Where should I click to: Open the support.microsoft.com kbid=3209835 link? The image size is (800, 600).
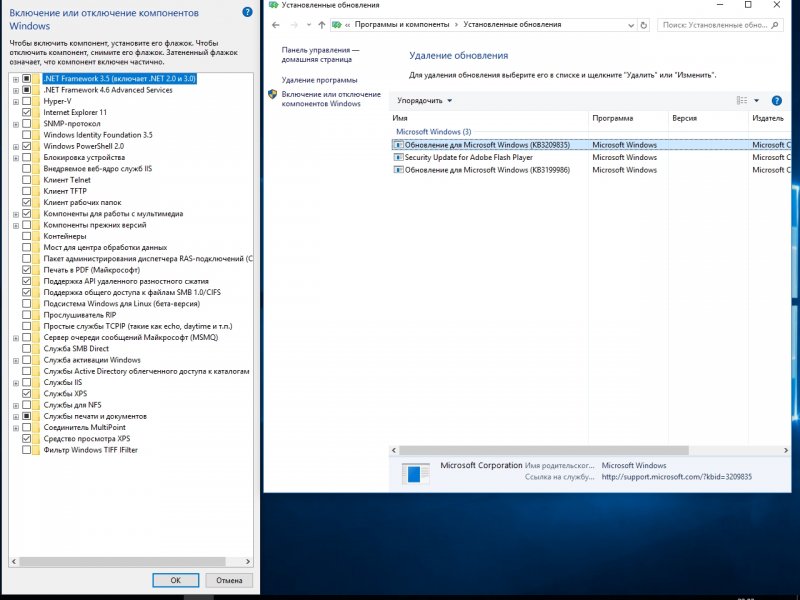[x=677, y=477]
